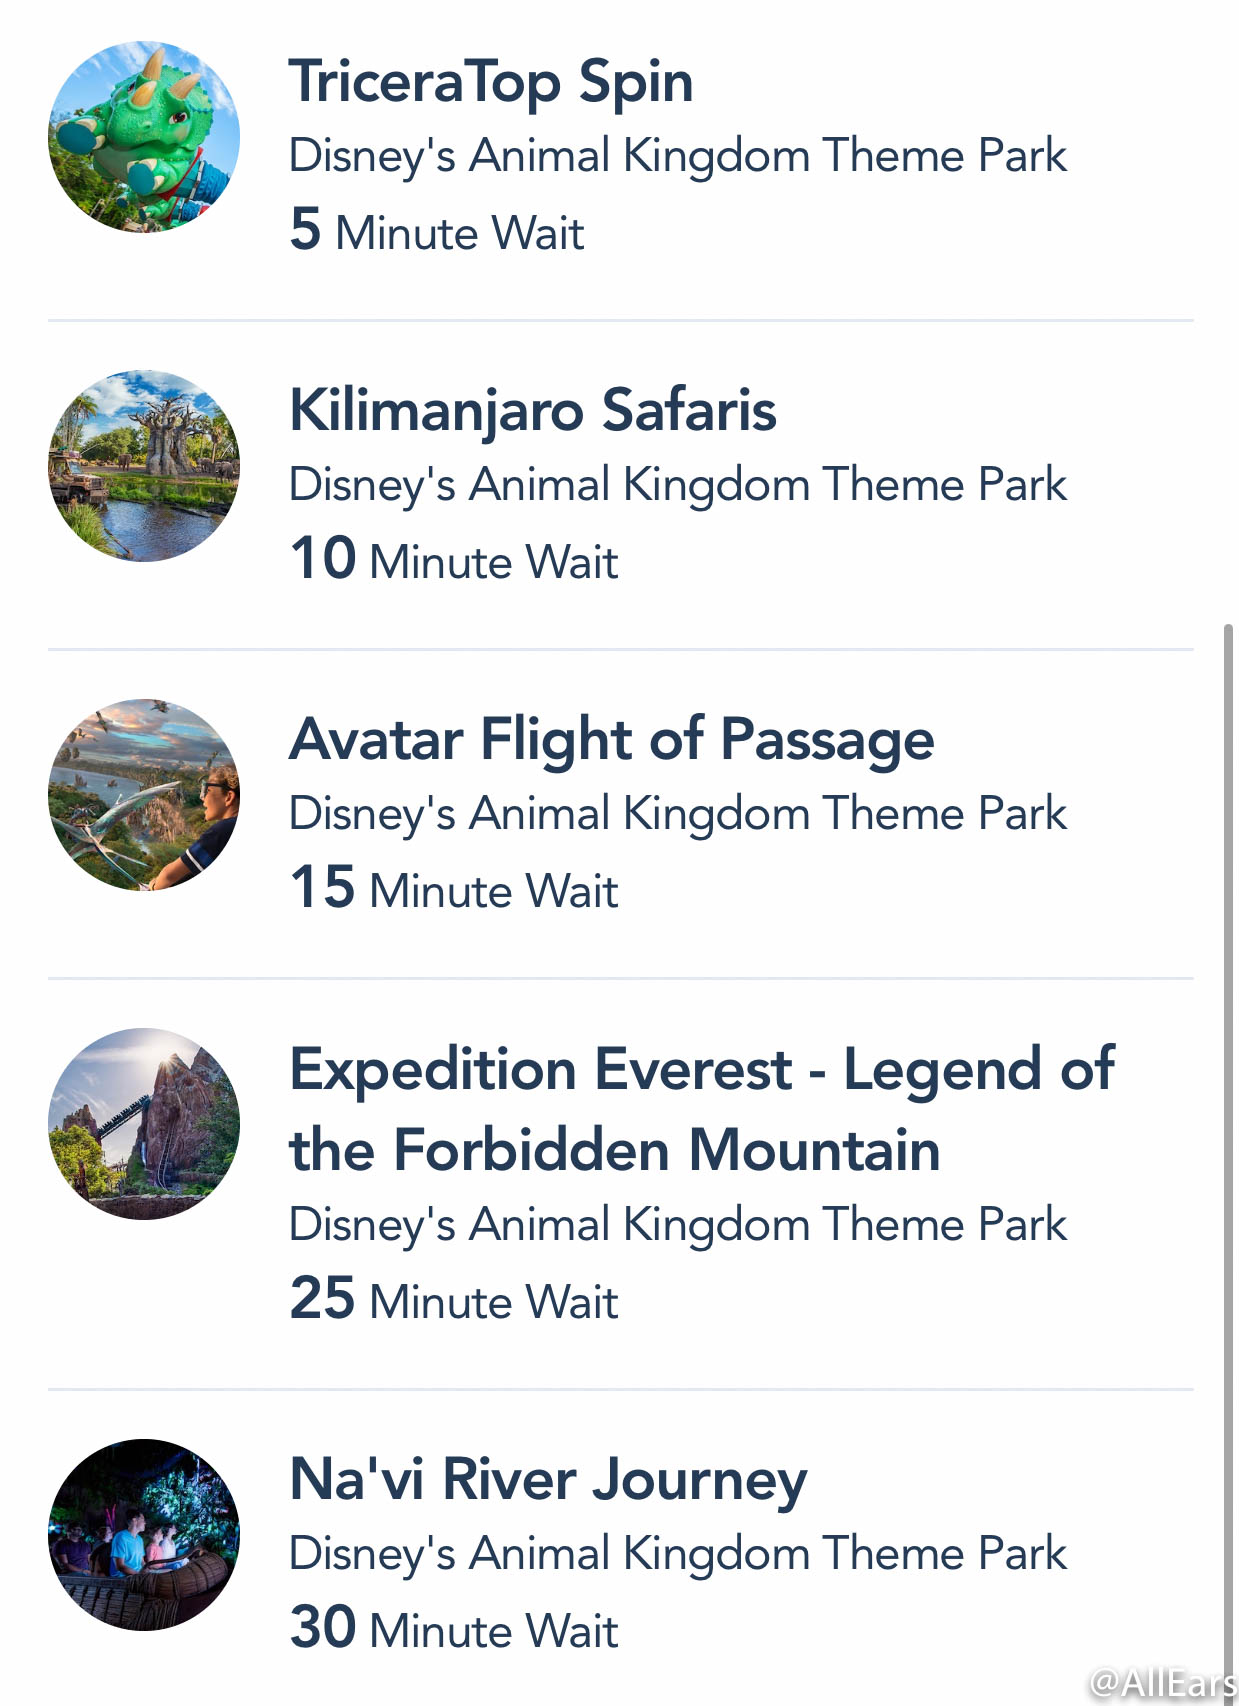Select the 30 Minute Wait label
The width and height of the screenshot is (1239, 1706).
click(454, 1628)
